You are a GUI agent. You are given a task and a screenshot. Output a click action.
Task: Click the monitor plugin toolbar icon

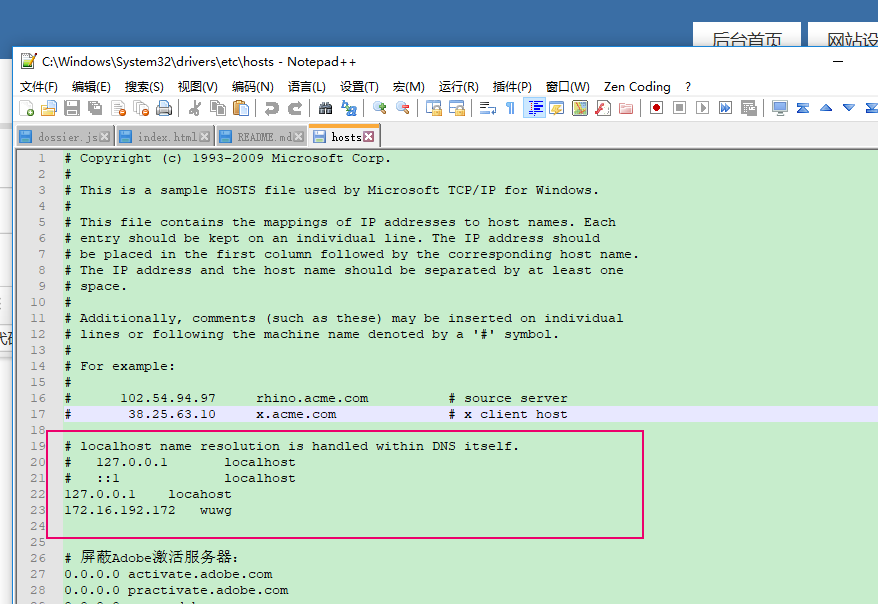[779, 107]
